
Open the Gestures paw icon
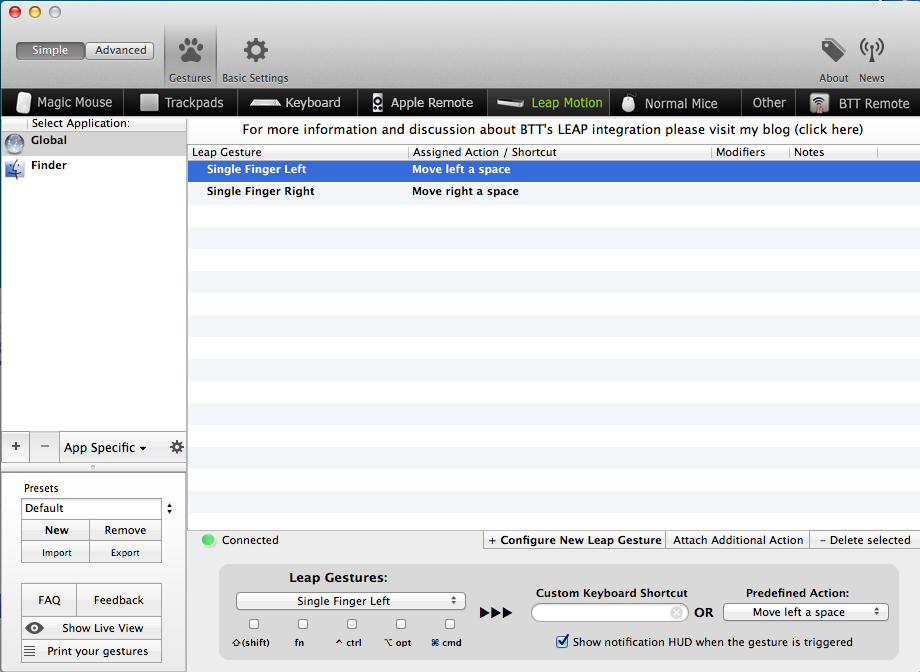coord(190,52)
